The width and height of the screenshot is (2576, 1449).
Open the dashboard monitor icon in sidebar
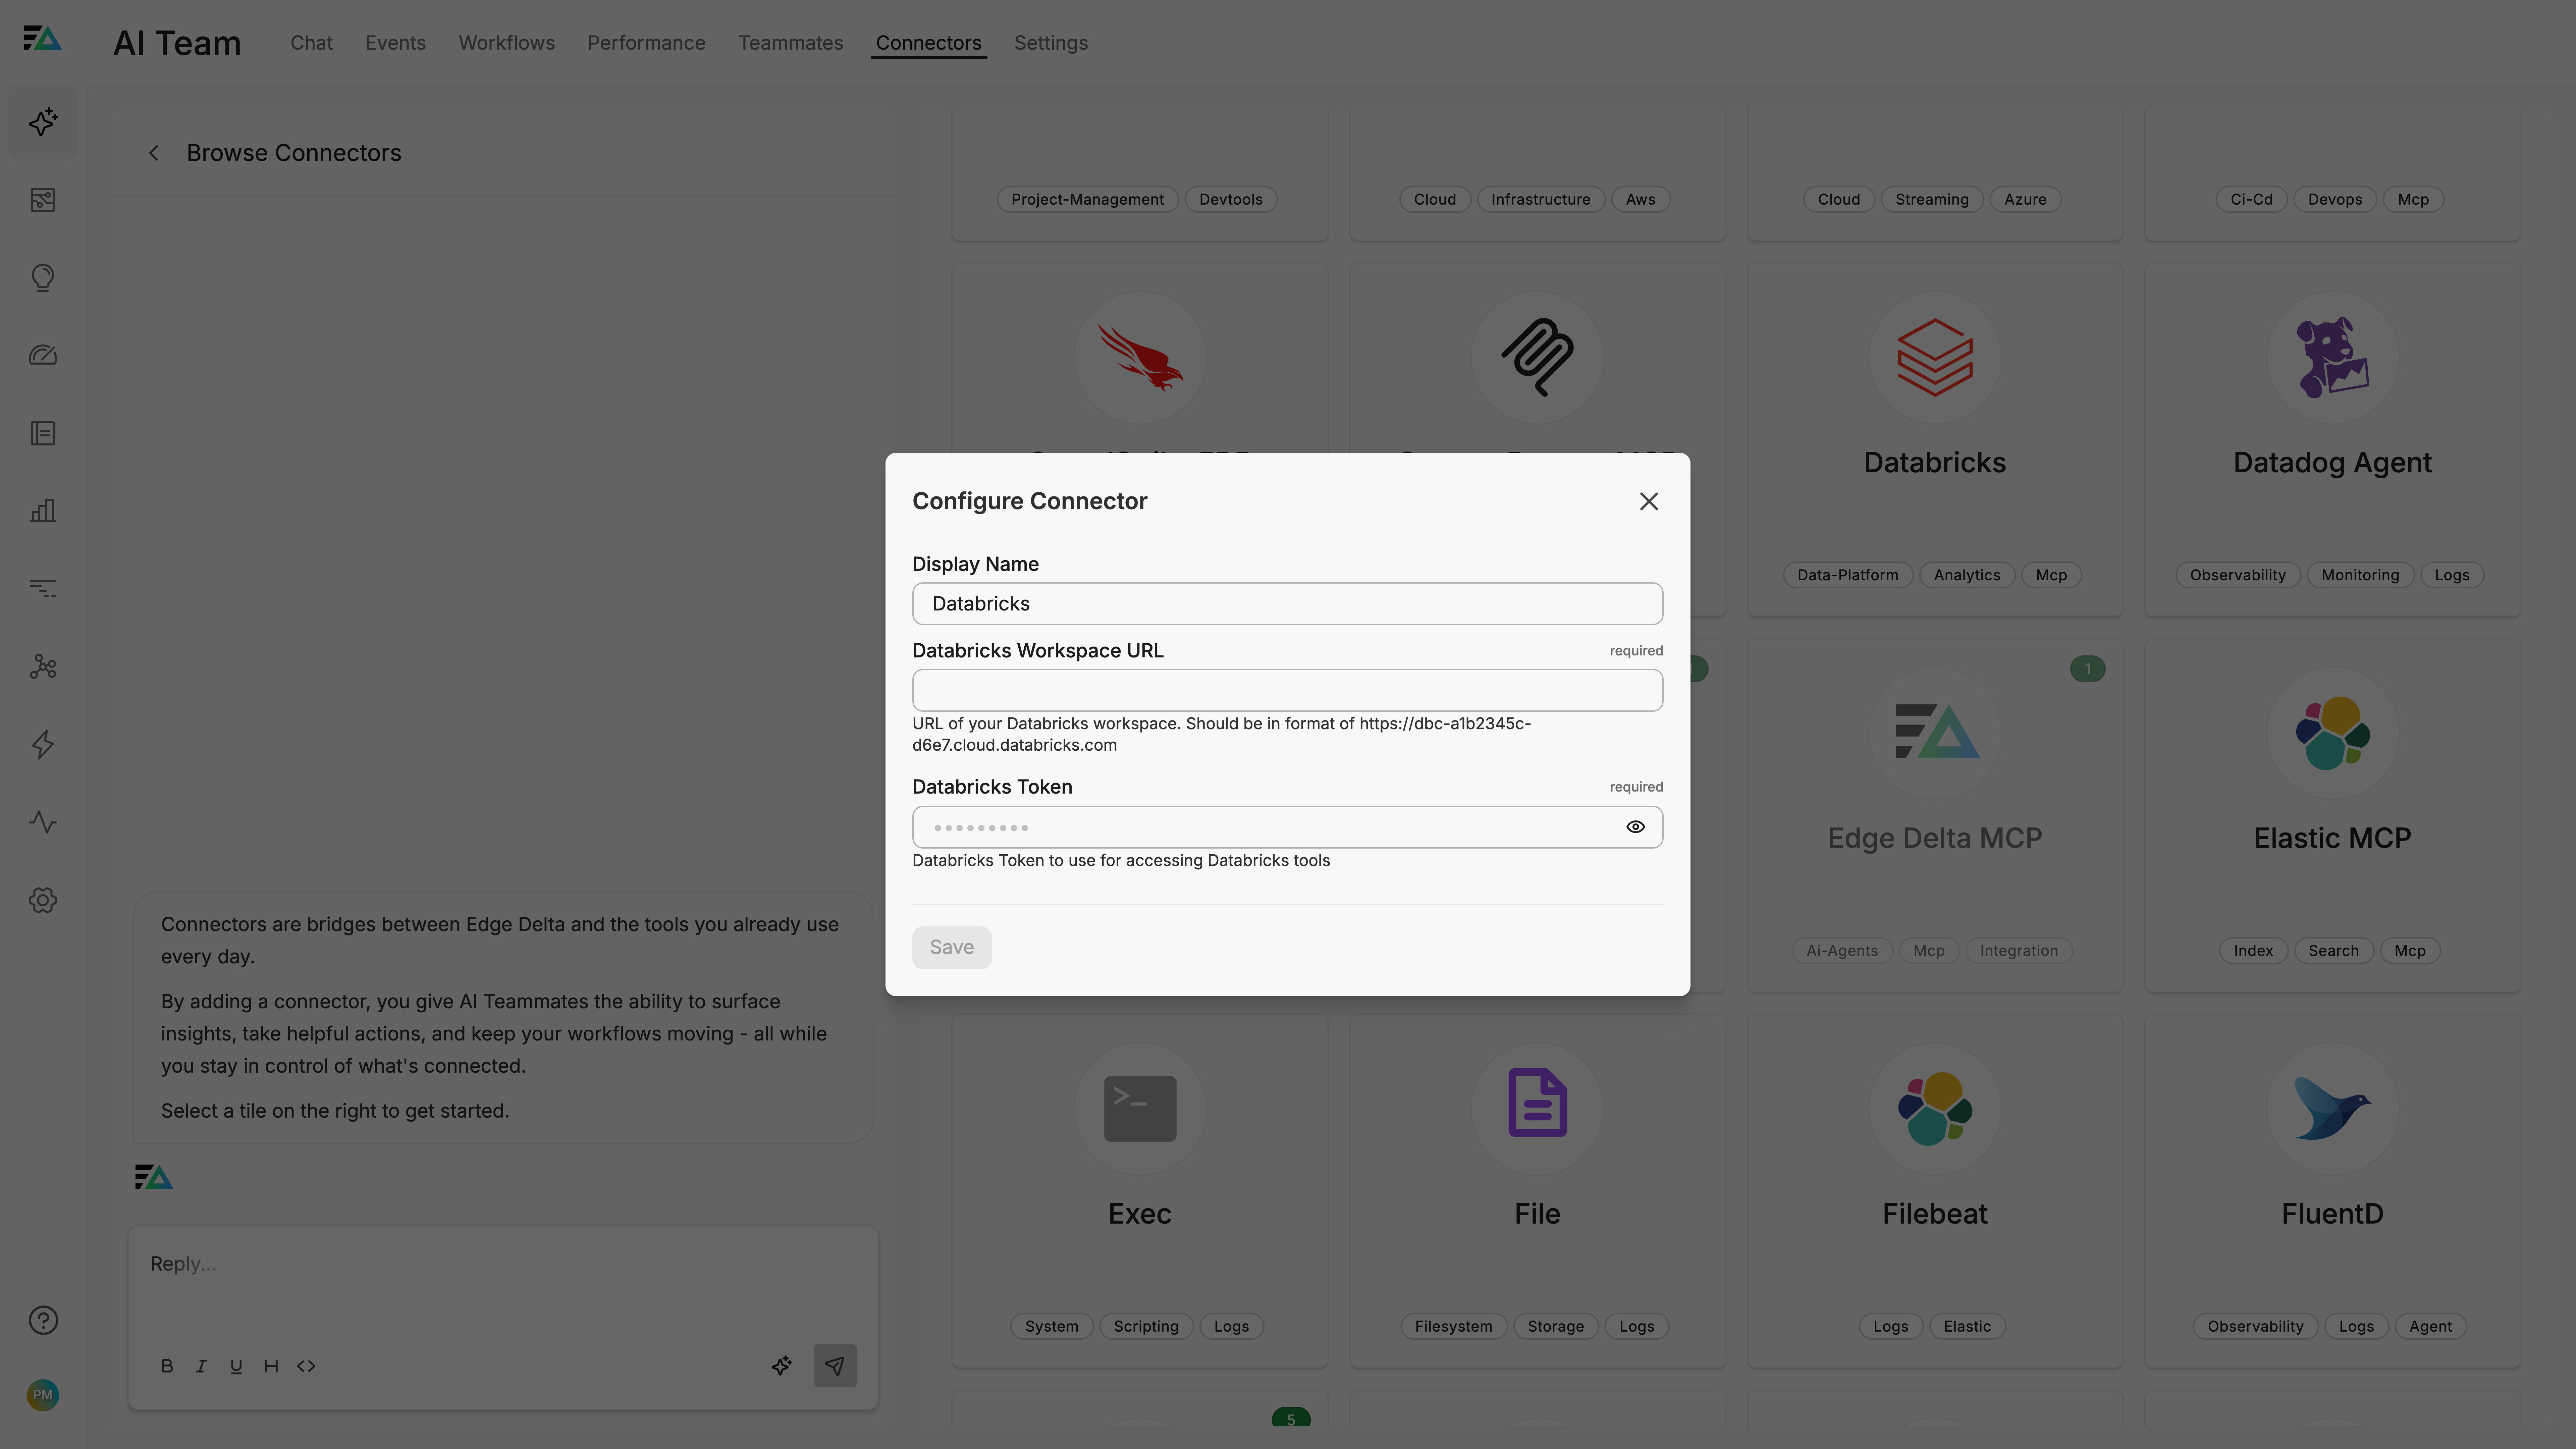pyautogui.click(x=43, y=200)
